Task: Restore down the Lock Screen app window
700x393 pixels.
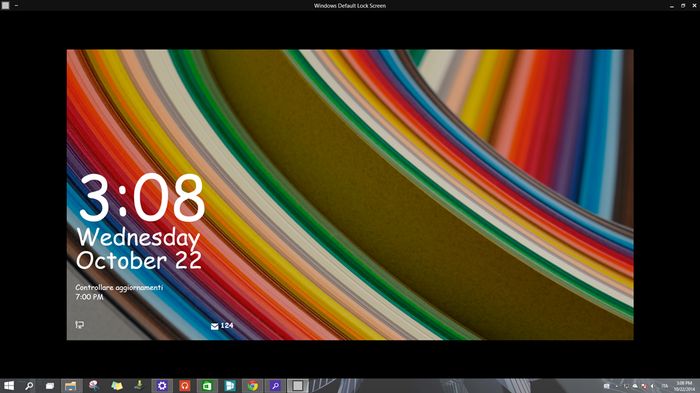Action: coord(683,6)
